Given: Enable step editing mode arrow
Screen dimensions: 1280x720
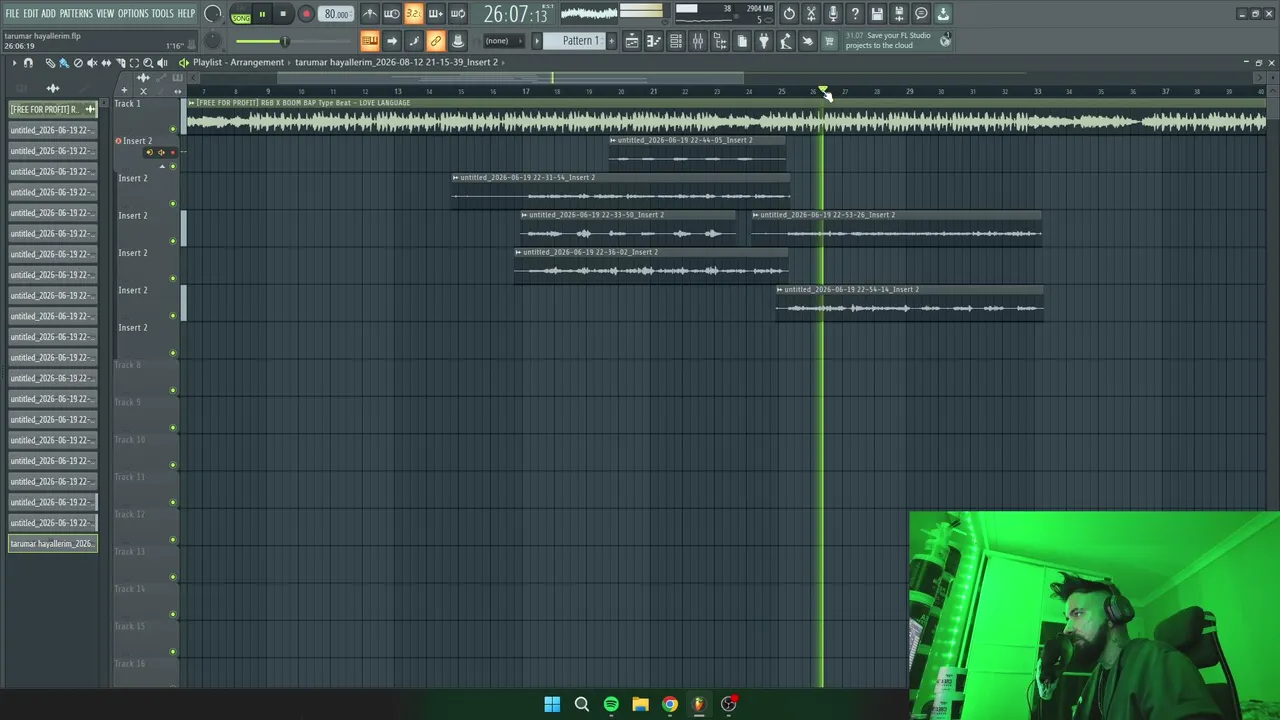Looking at the screenshot, I should pos(392,41).
